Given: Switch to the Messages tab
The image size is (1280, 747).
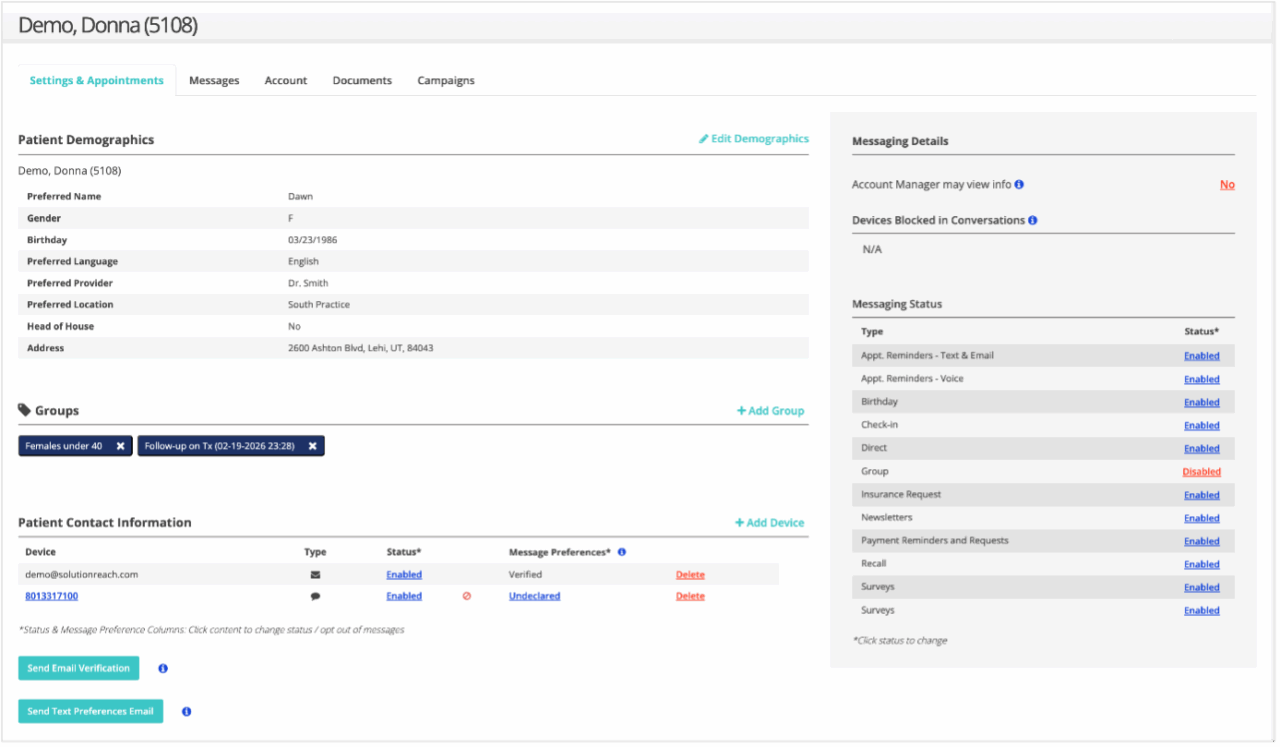Looking at the screenshot, I should point(213,80).
